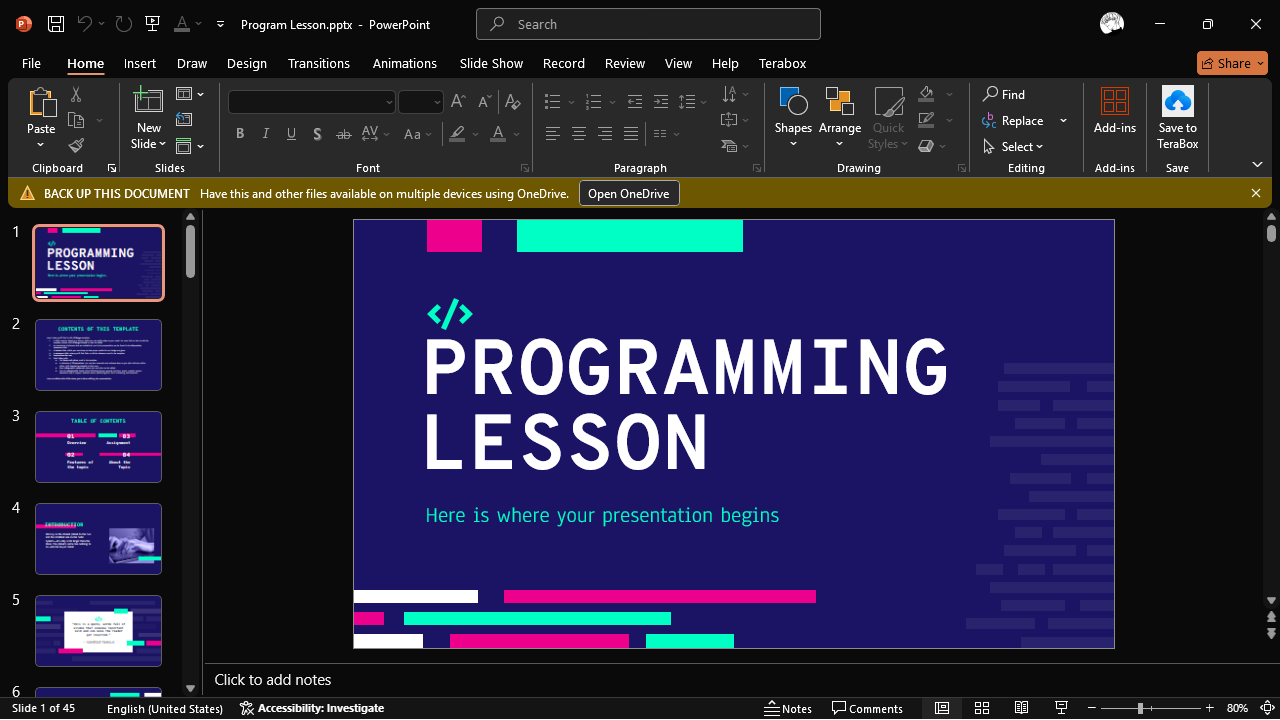1280x720 pixels.
Task: Click English (United States) language indicator
Action: pyautogui.click(x=165, y=708)
